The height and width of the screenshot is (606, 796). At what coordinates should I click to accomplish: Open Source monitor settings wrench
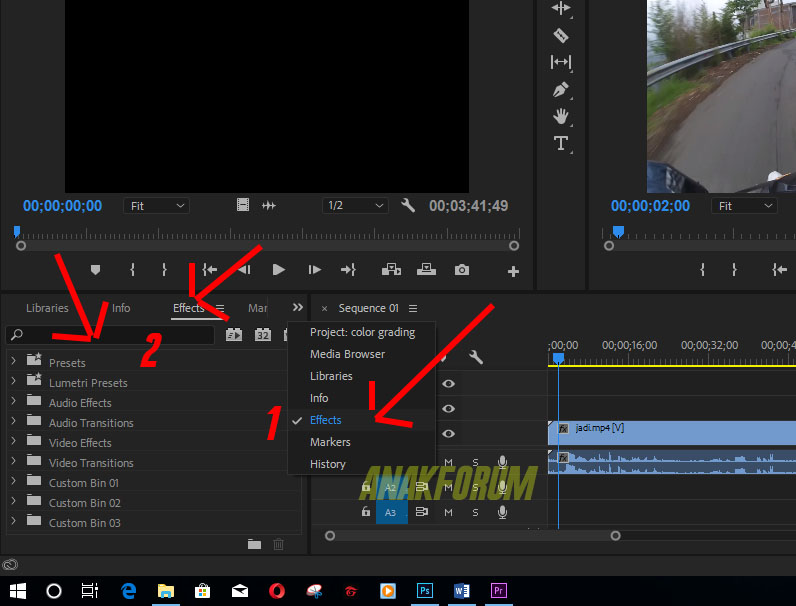click(x=408, y=206)
